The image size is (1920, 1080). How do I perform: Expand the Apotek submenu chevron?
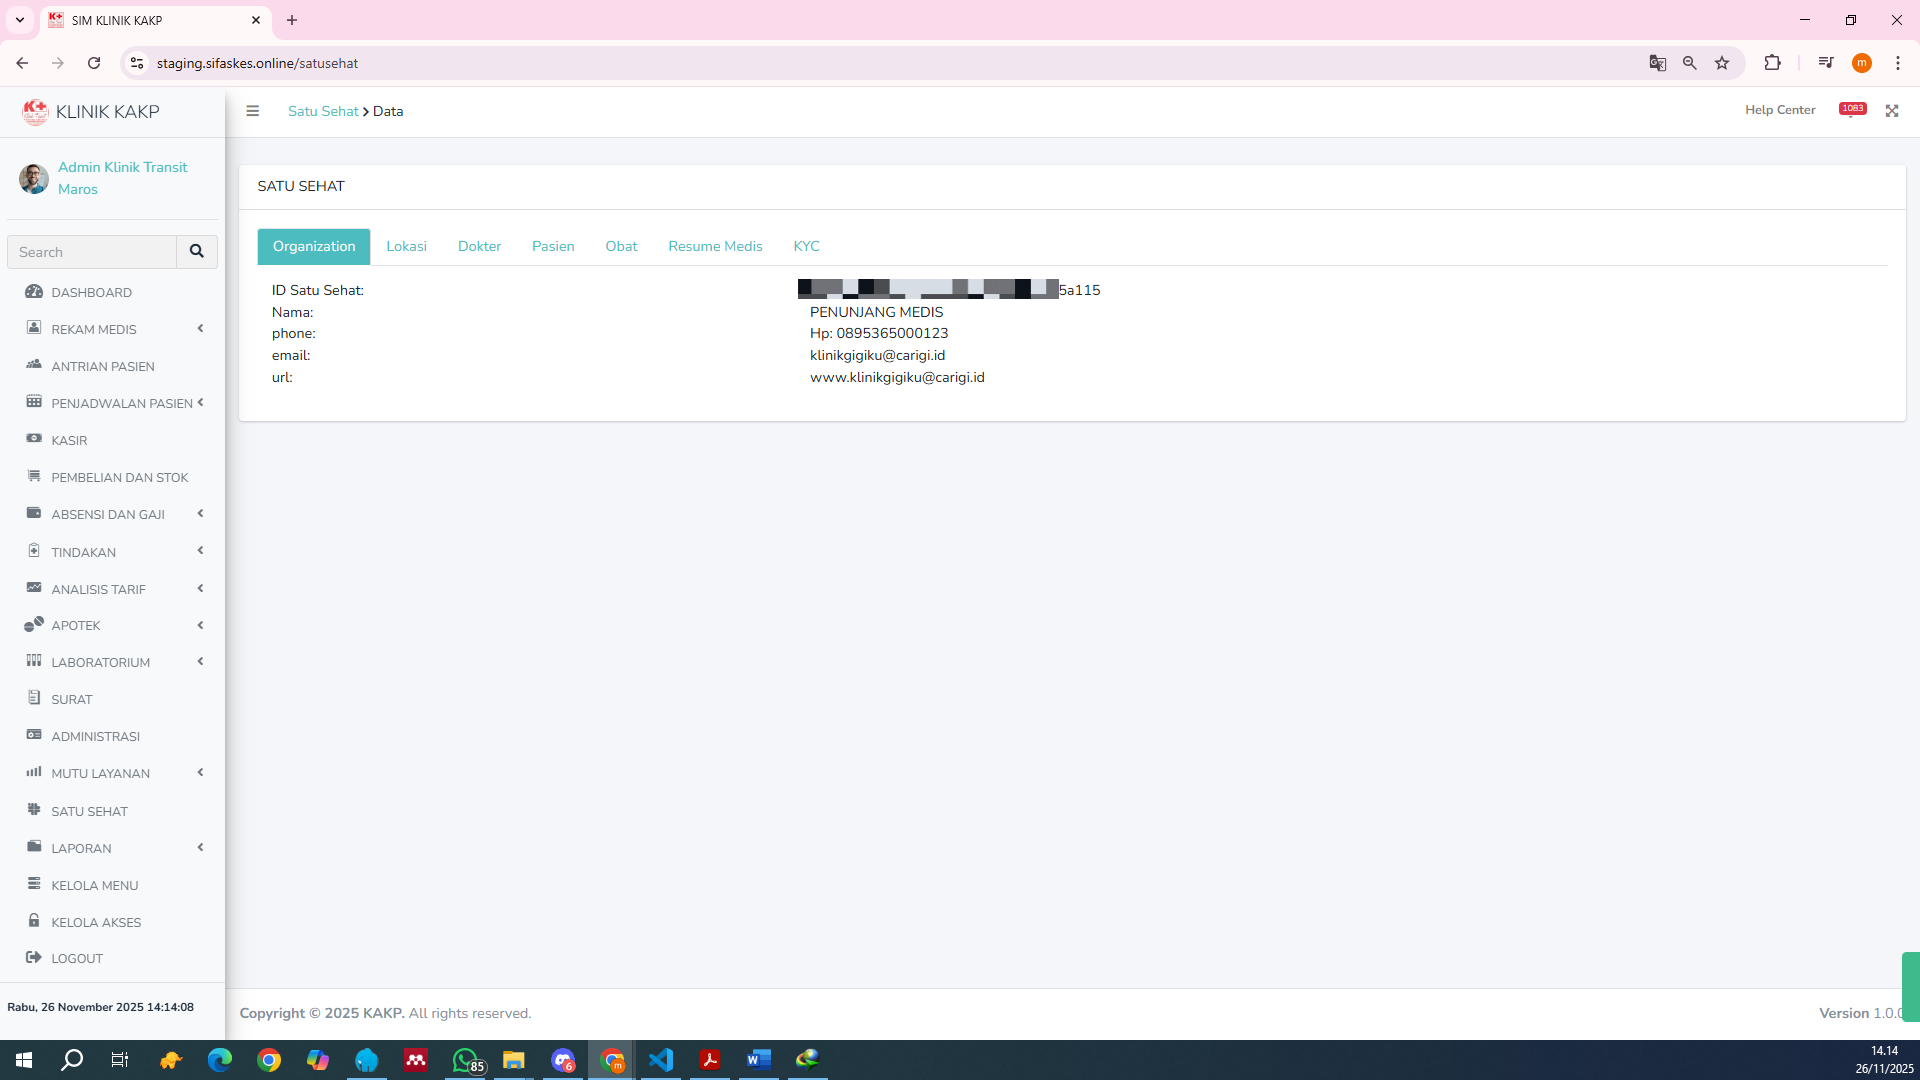[x=200, y=626]
